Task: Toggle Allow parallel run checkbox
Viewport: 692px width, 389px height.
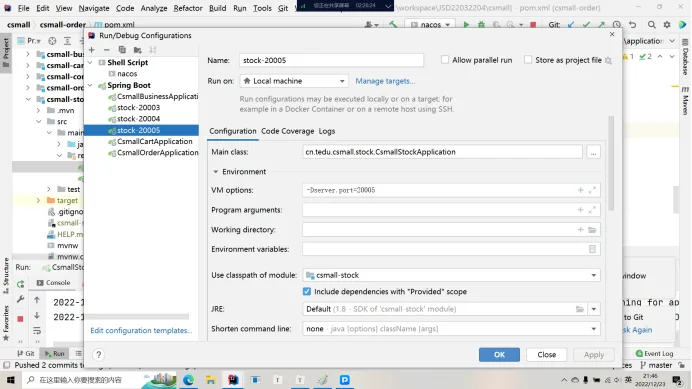Action: [445, 60]
